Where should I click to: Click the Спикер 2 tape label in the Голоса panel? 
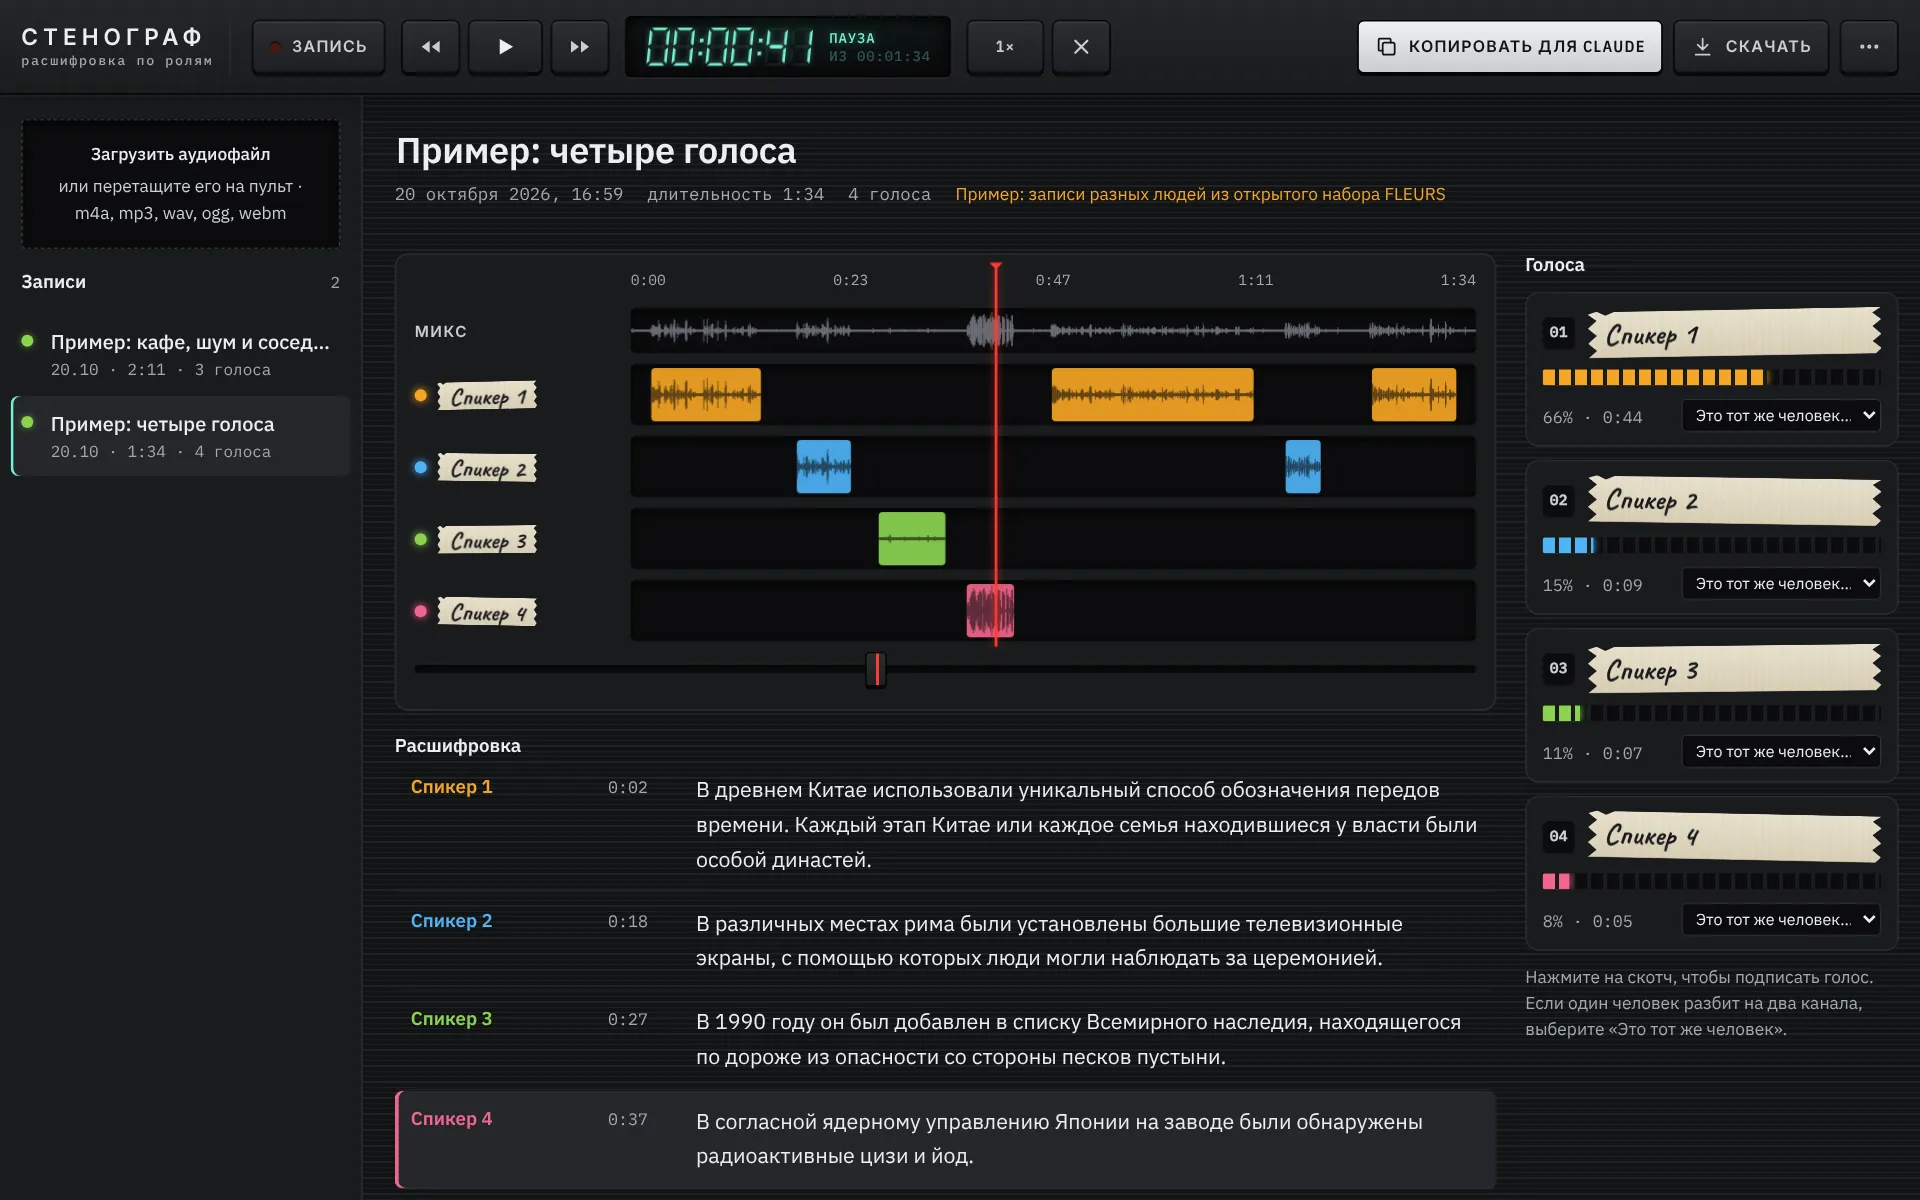1735,500
